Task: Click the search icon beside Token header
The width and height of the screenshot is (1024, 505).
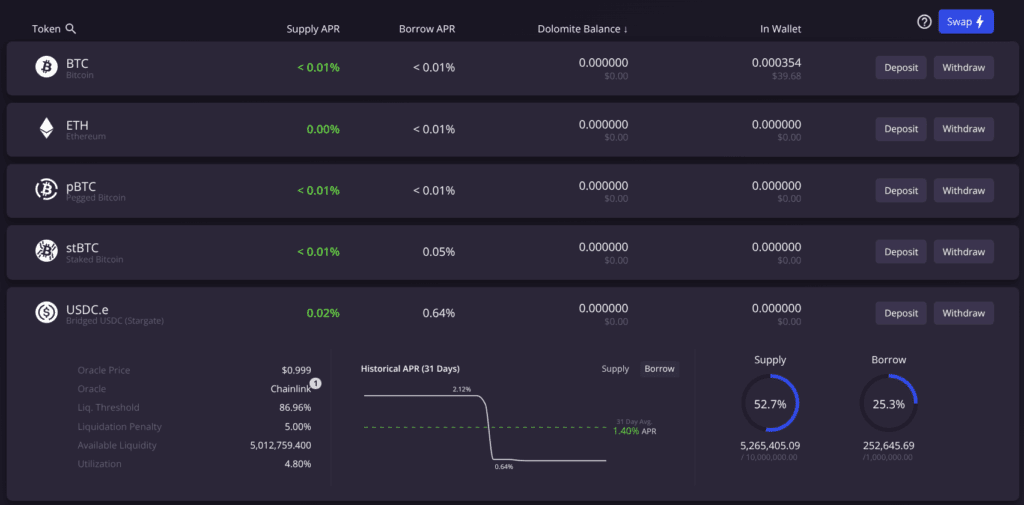Action: [71, 29]
